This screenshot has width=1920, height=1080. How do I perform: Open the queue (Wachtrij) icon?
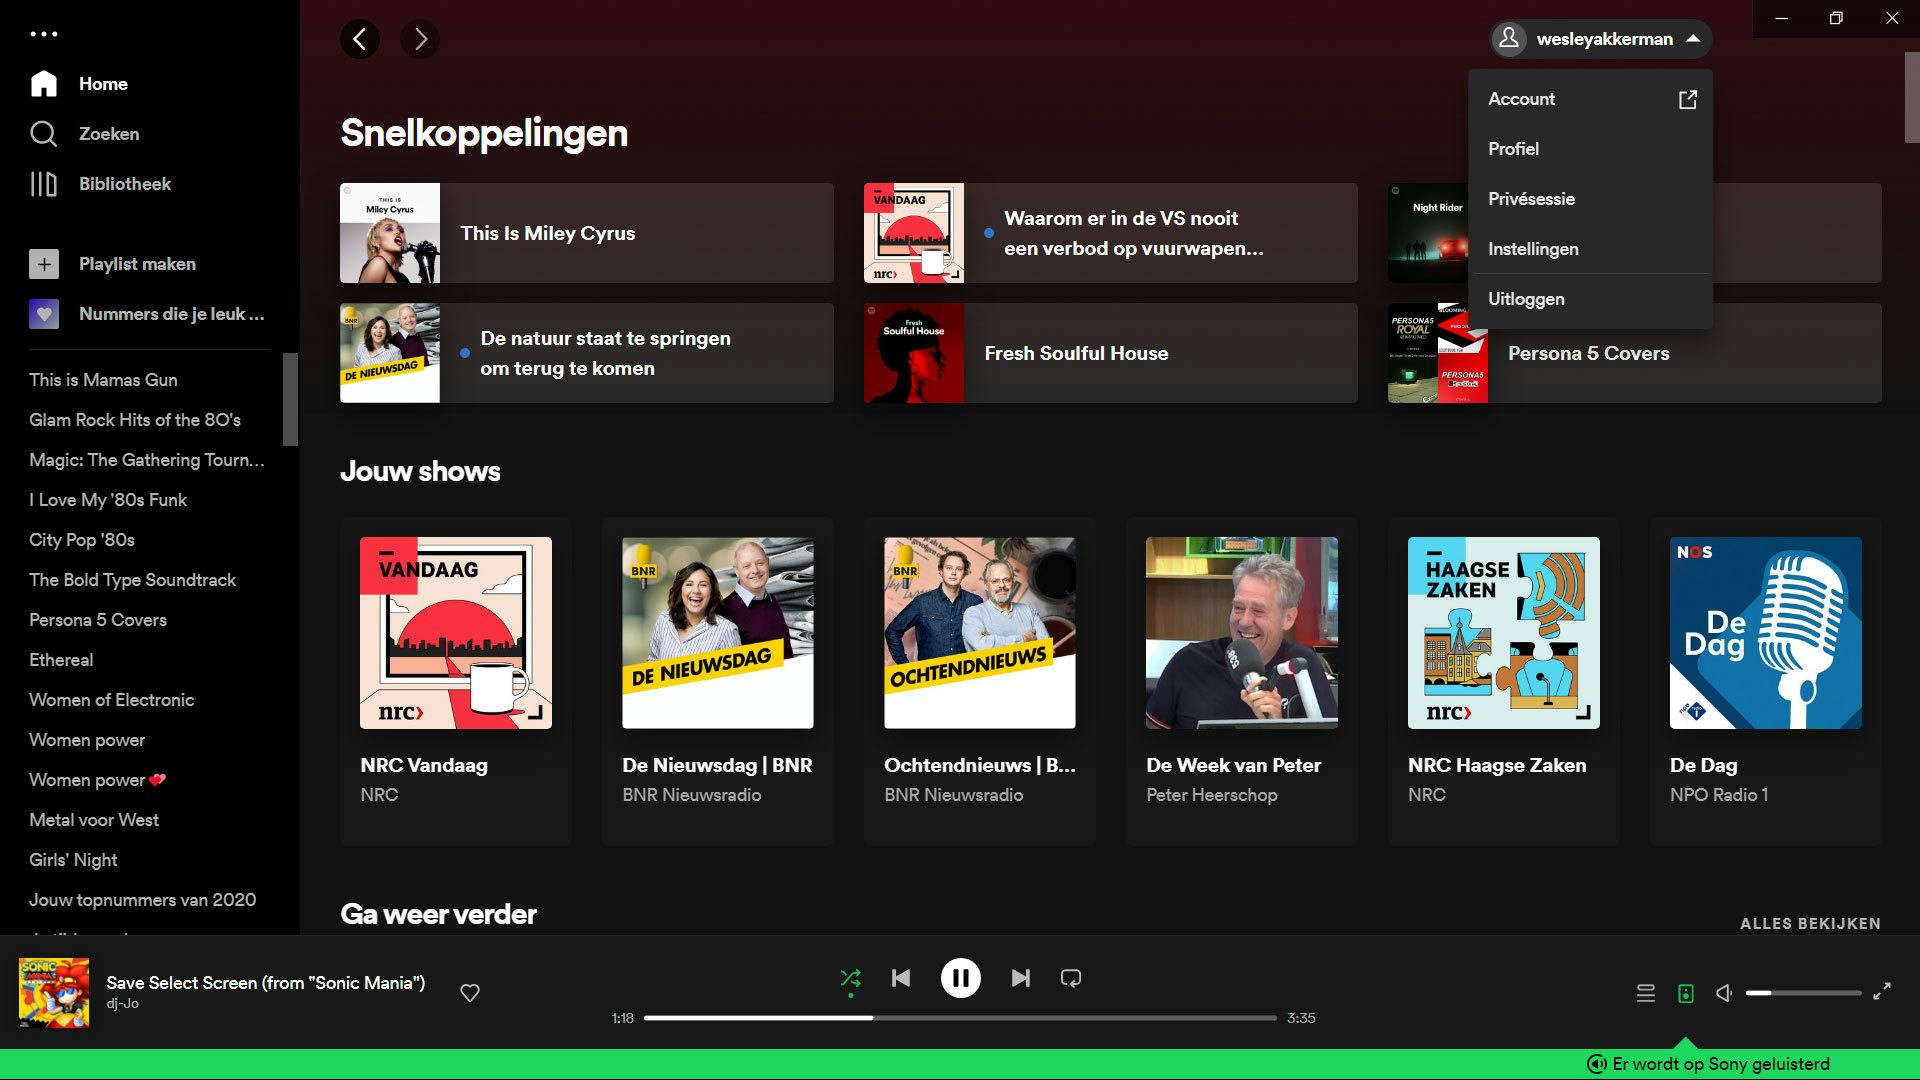[1645, 993]
